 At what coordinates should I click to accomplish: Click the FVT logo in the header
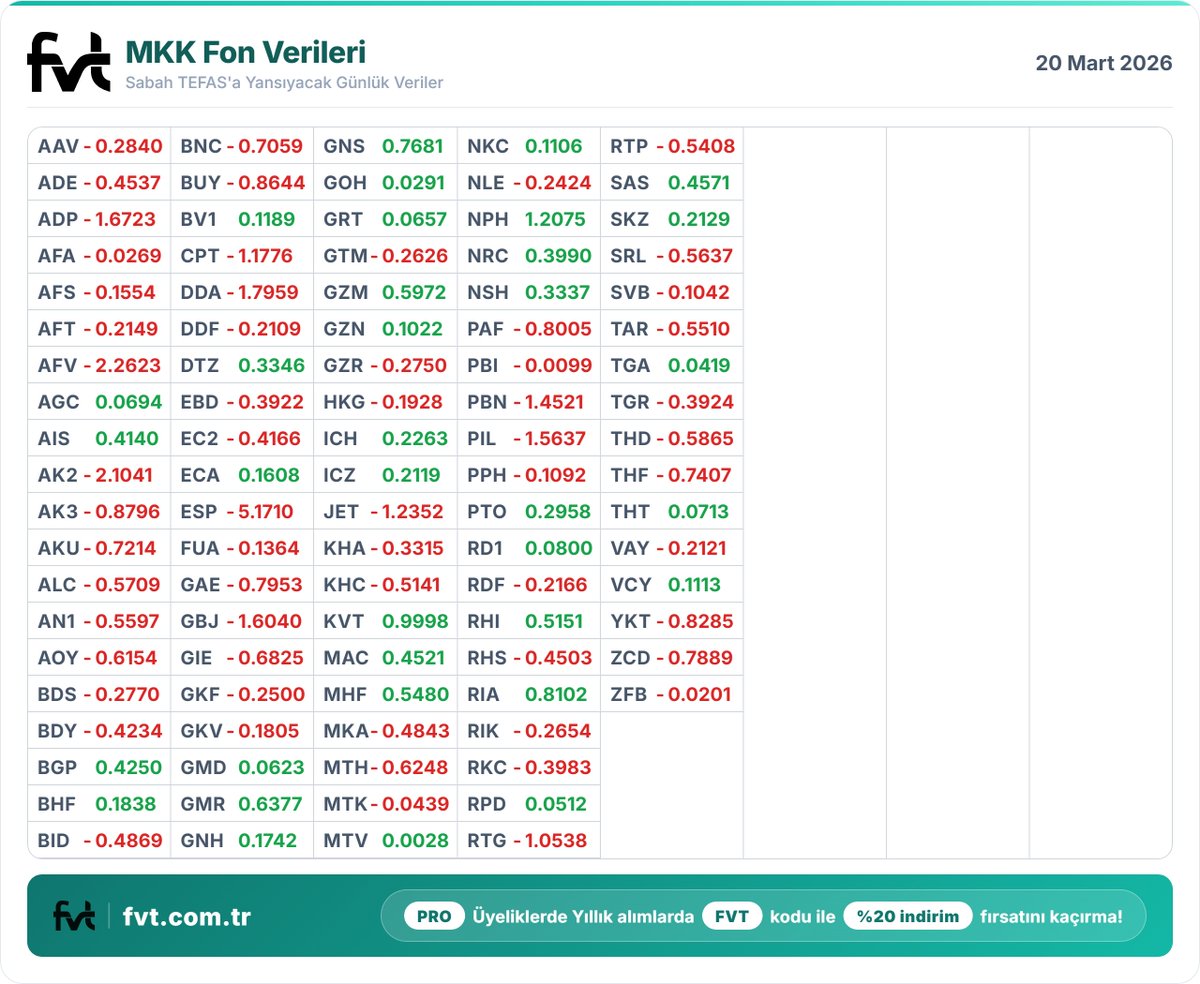68,62
